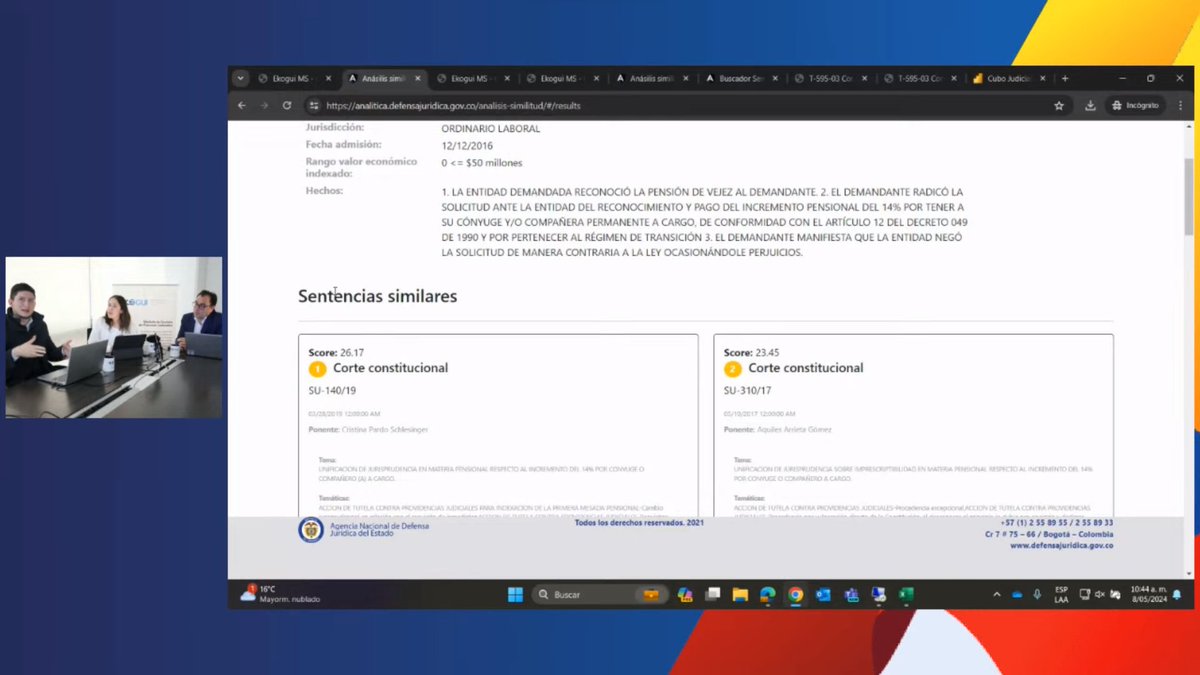Click admission date 12/12/2016
Viewport: 1200px width, 675px height.
coord(466,145)
